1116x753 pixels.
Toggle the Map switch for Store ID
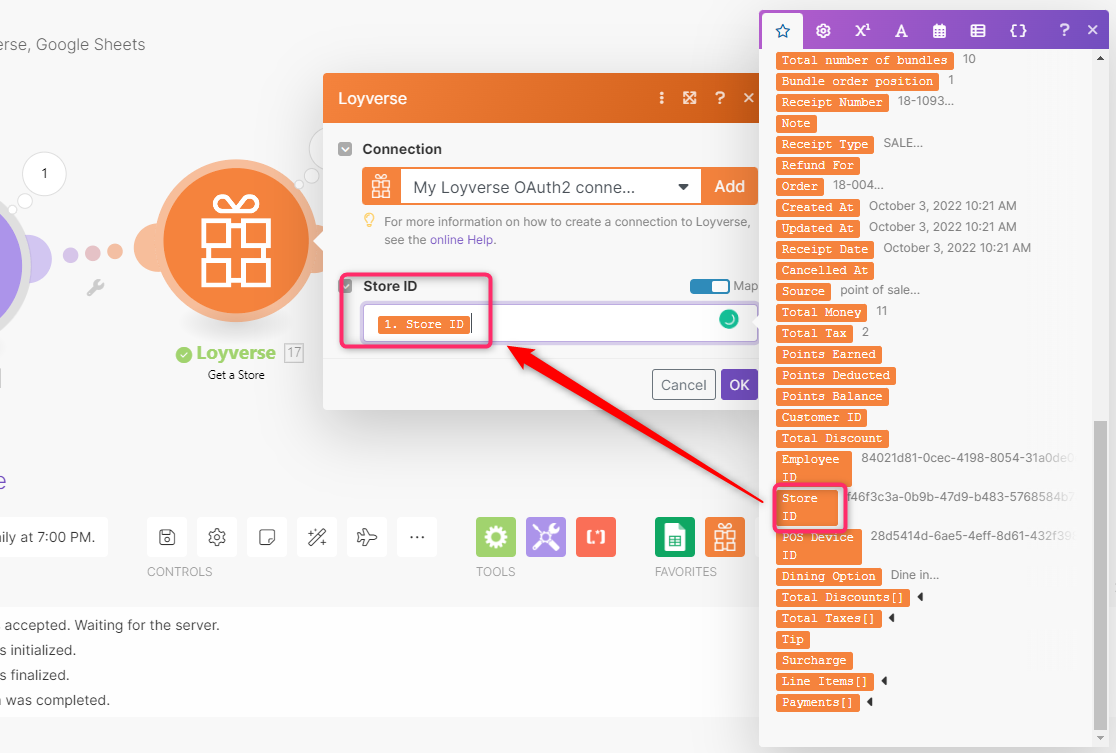point(710,287)
